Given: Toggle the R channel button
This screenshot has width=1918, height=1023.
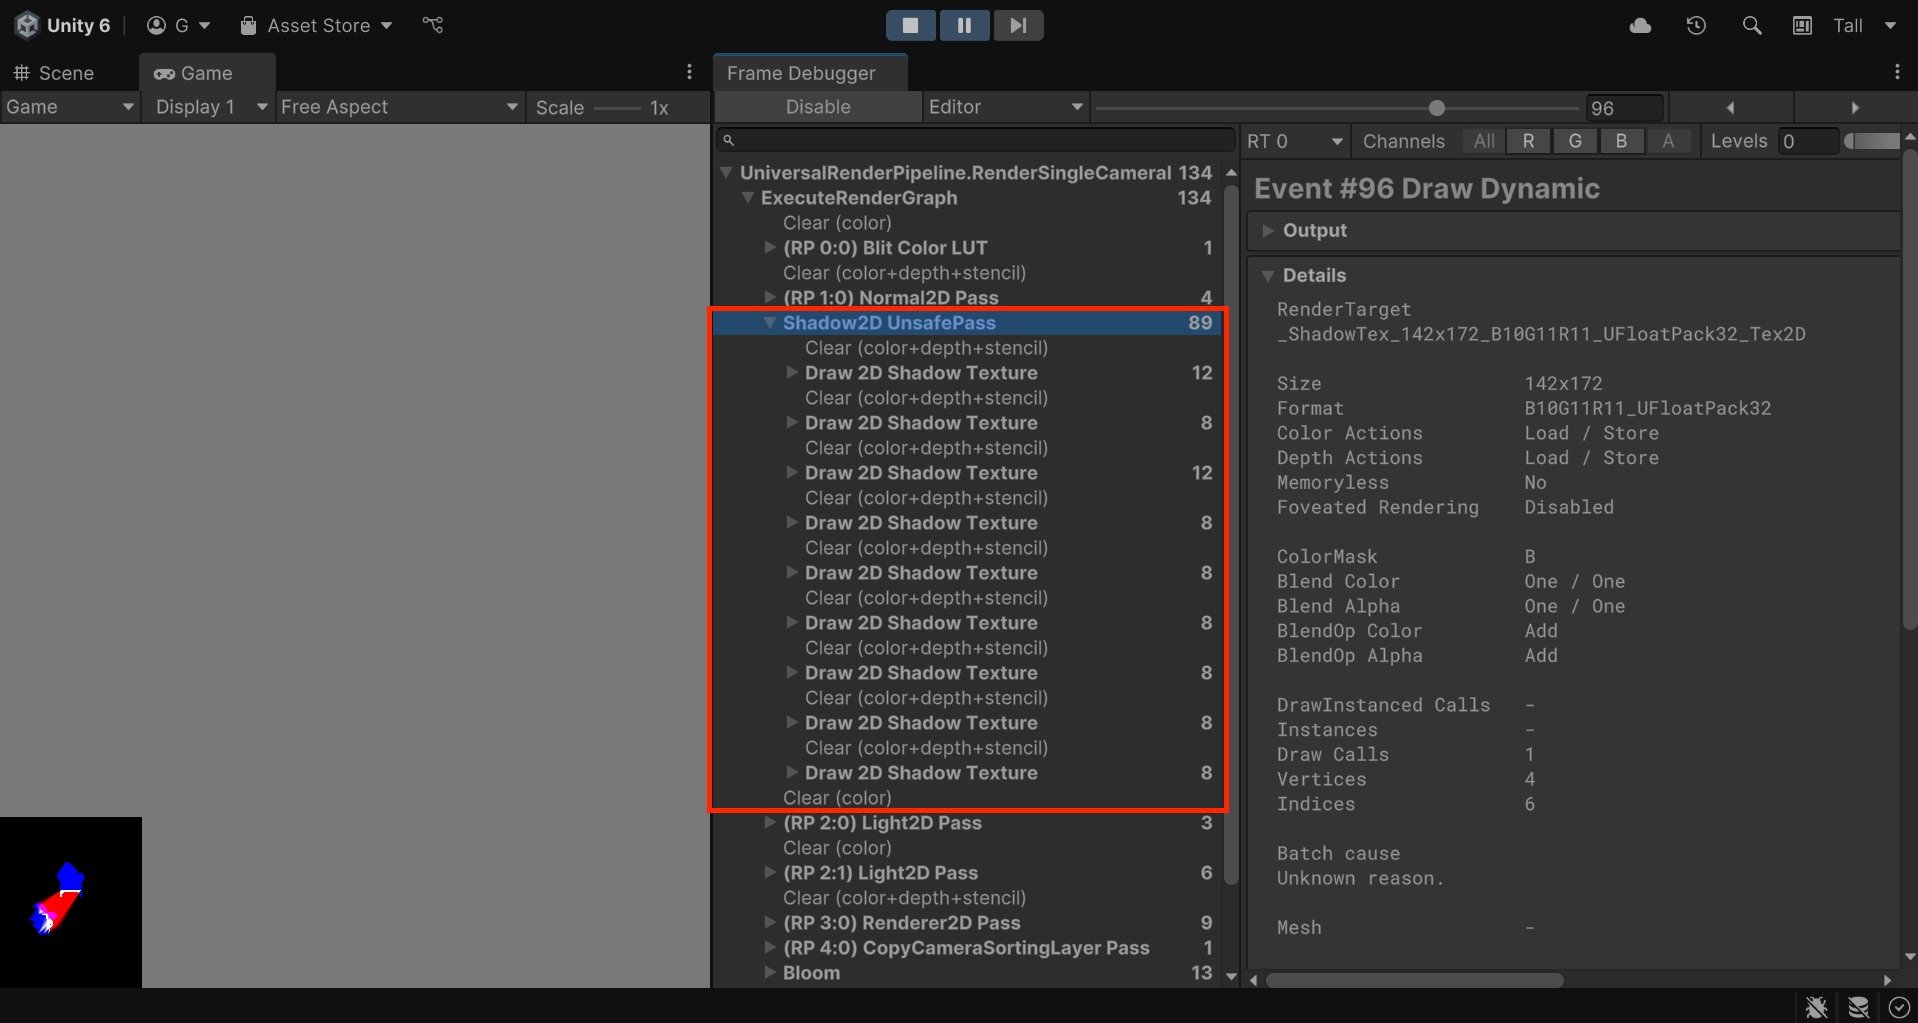Looking at the screenshot, I should pos(1528,141).
